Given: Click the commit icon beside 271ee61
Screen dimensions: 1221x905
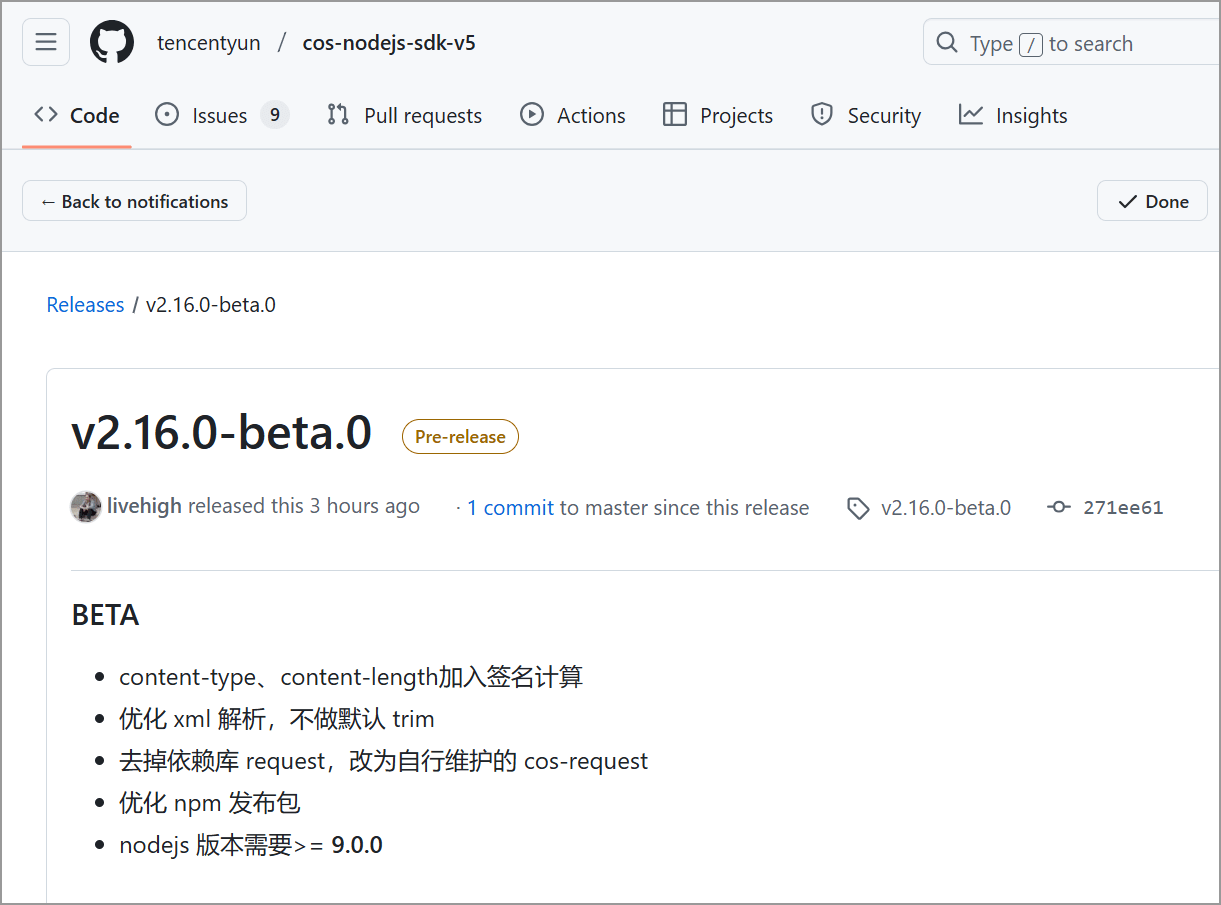Looking at the screenshot, I should [x=1058, y=508].
